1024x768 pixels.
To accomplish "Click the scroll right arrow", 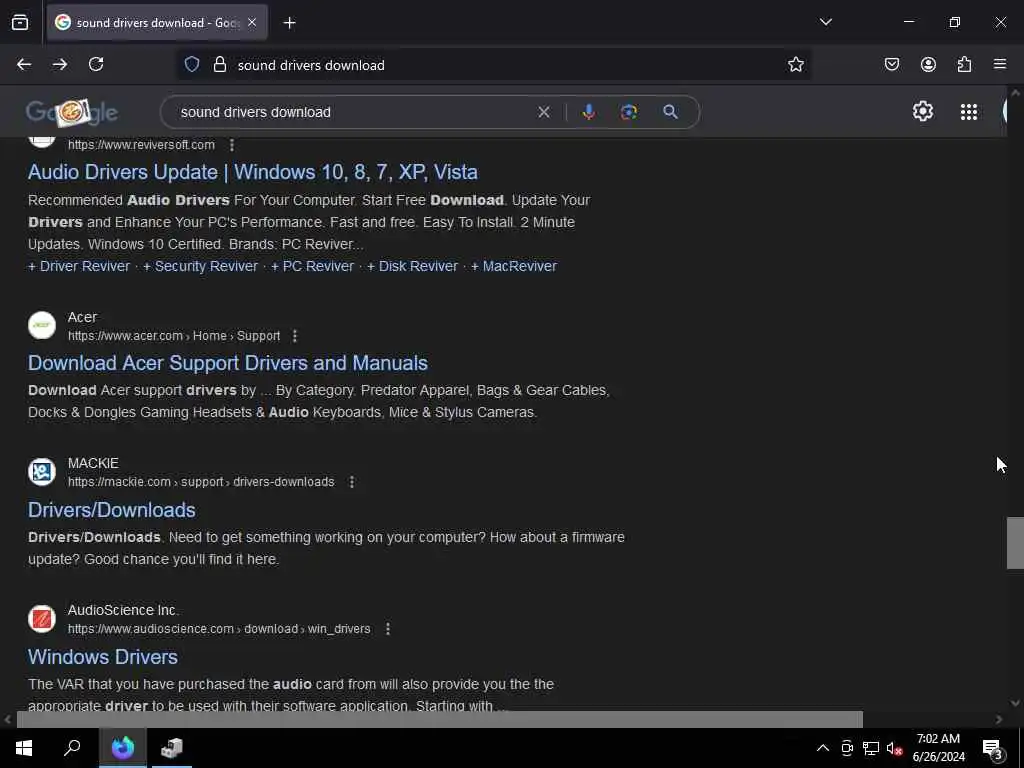I will 999,720.
